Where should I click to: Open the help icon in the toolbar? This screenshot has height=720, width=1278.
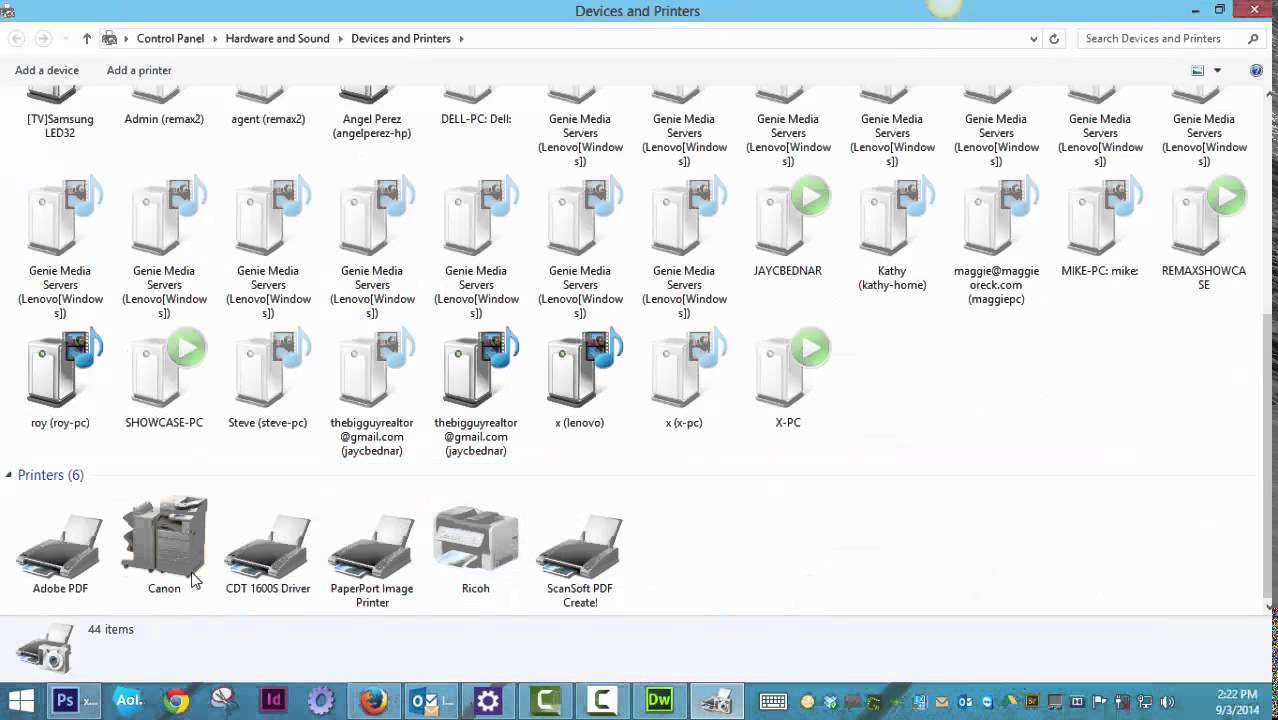(x=1257, y=70)
